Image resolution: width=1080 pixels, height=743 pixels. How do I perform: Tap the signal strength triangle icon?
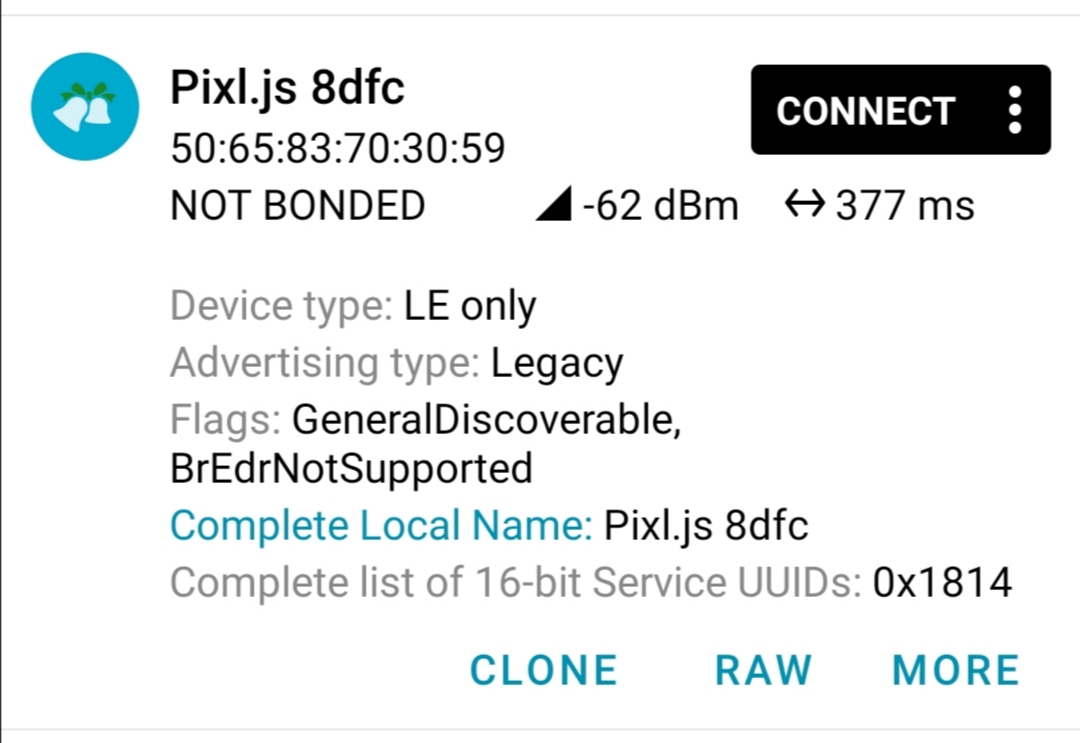(554, 204)
